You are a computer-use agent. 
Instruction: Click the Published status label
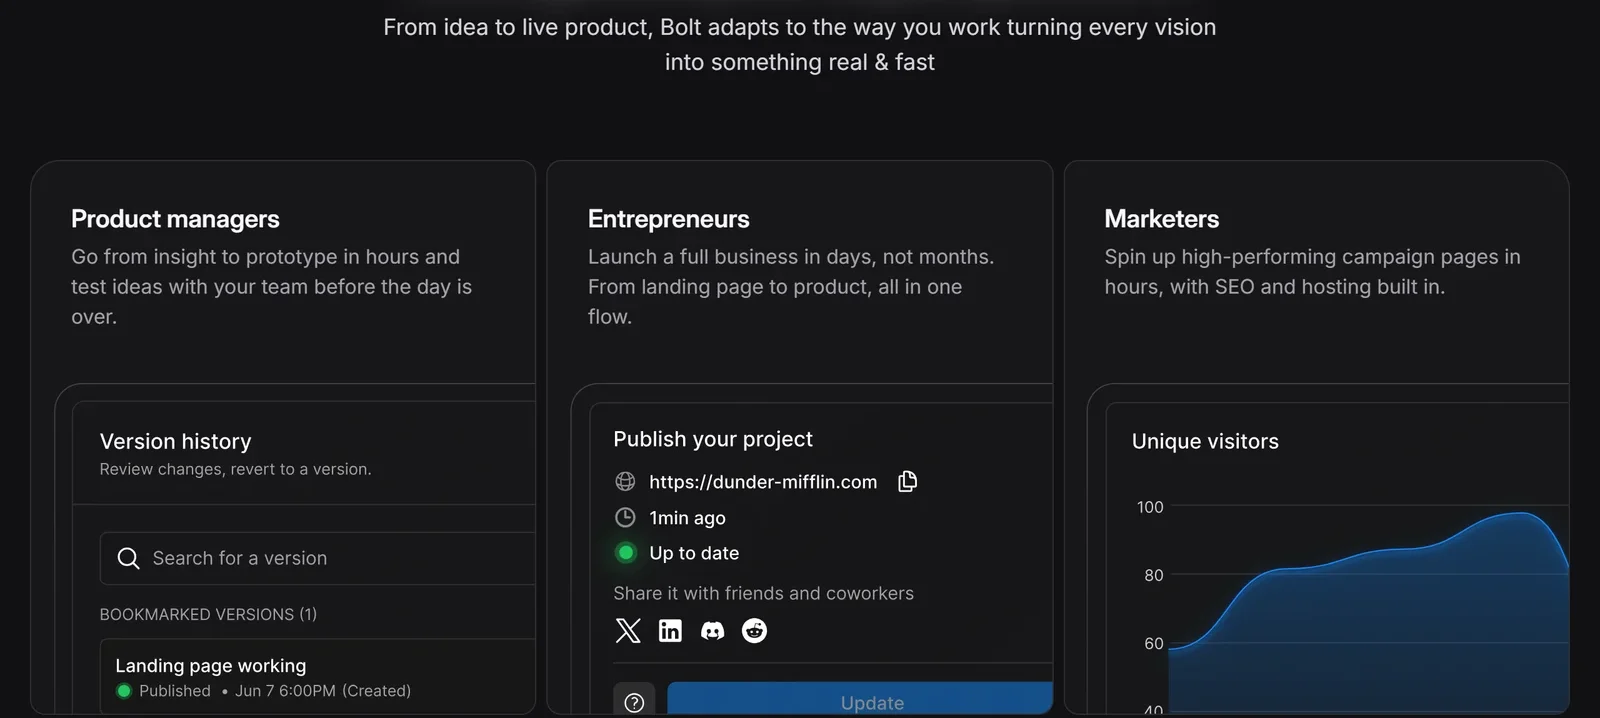175,691
